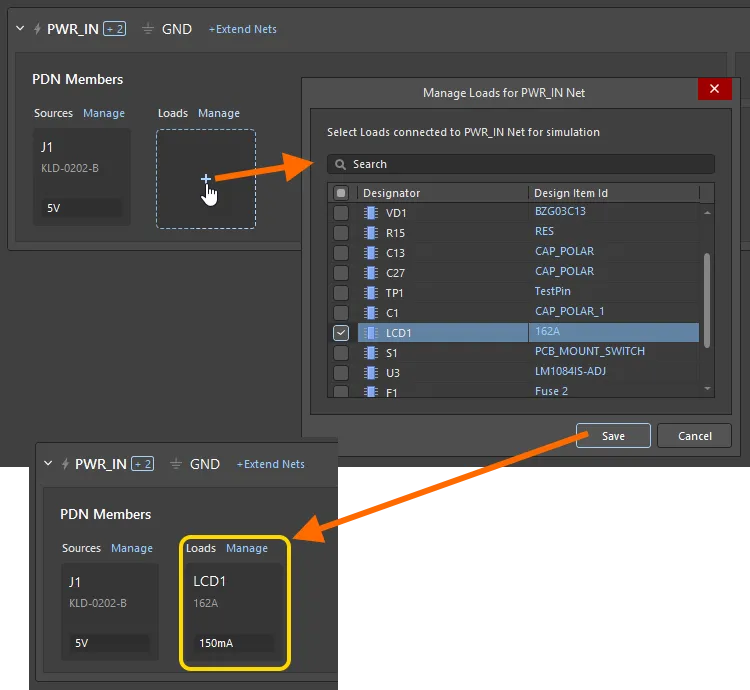Click the magnifier icon in the search bar
The image size is (750, 690).
click(x=341, y=164)
